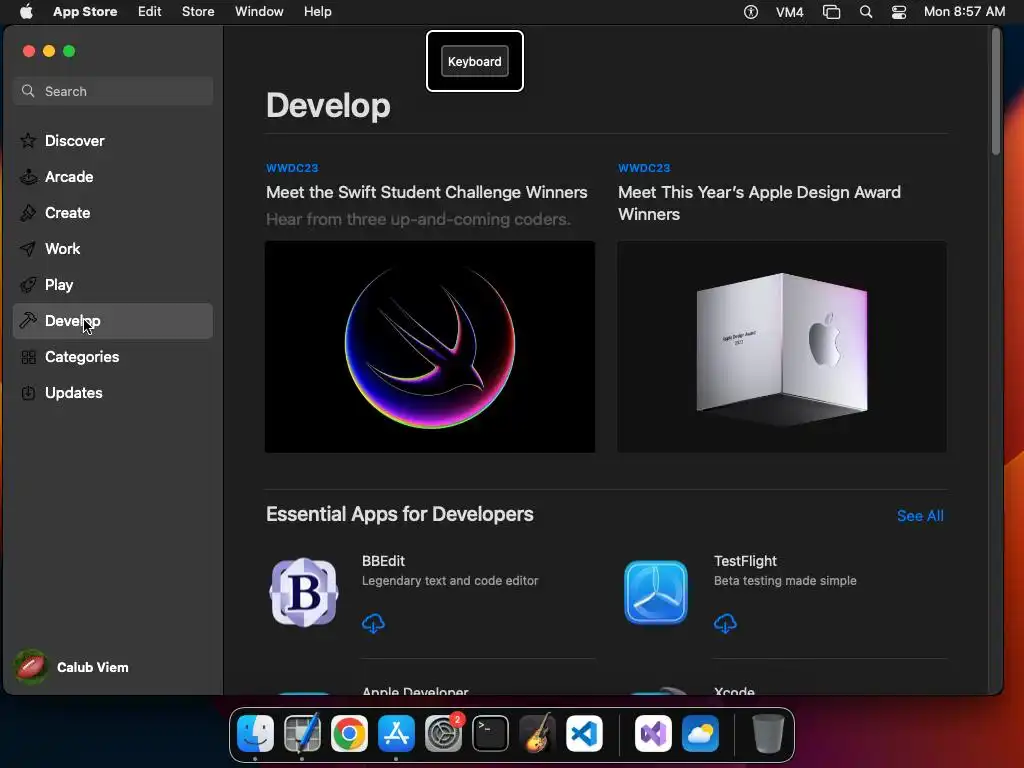Open the Apple Design Award cube image
This screenshot has width=1024, height=768.
pyautogui.click(x=782, y=347)
